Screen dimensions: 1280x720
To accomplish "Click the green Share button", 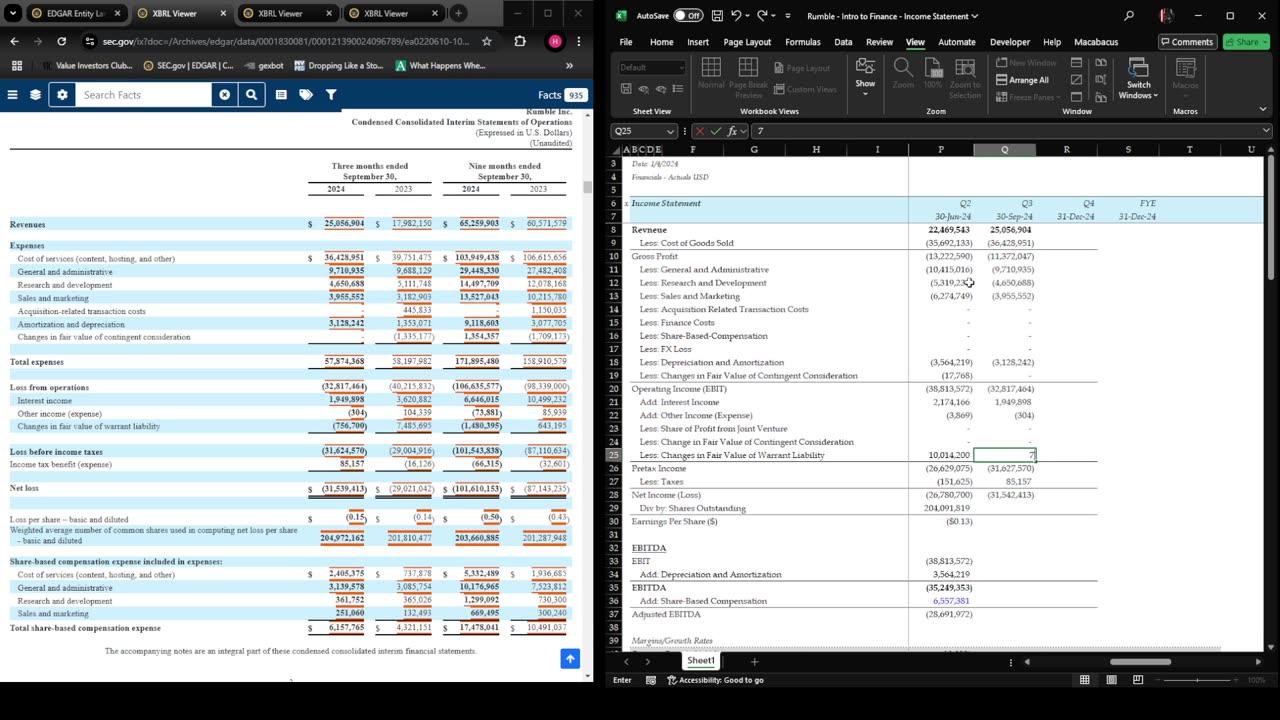I will (1247, 42).
